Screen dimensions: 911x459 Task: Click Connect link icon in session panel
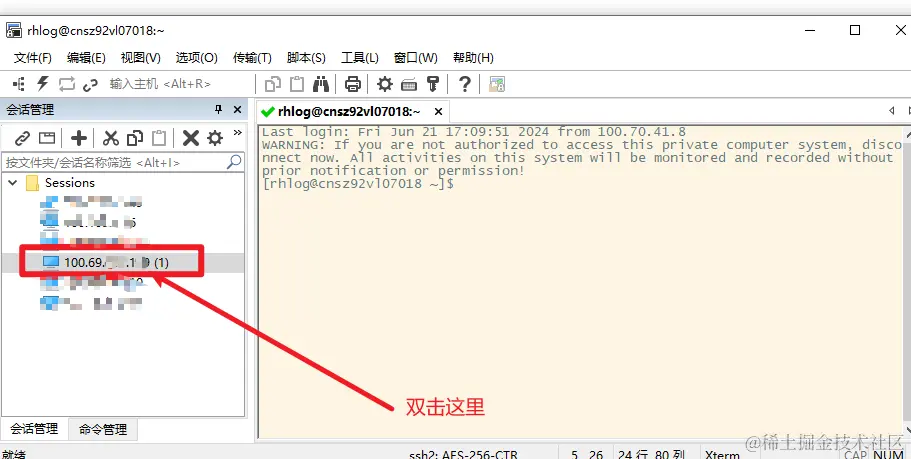23,138
